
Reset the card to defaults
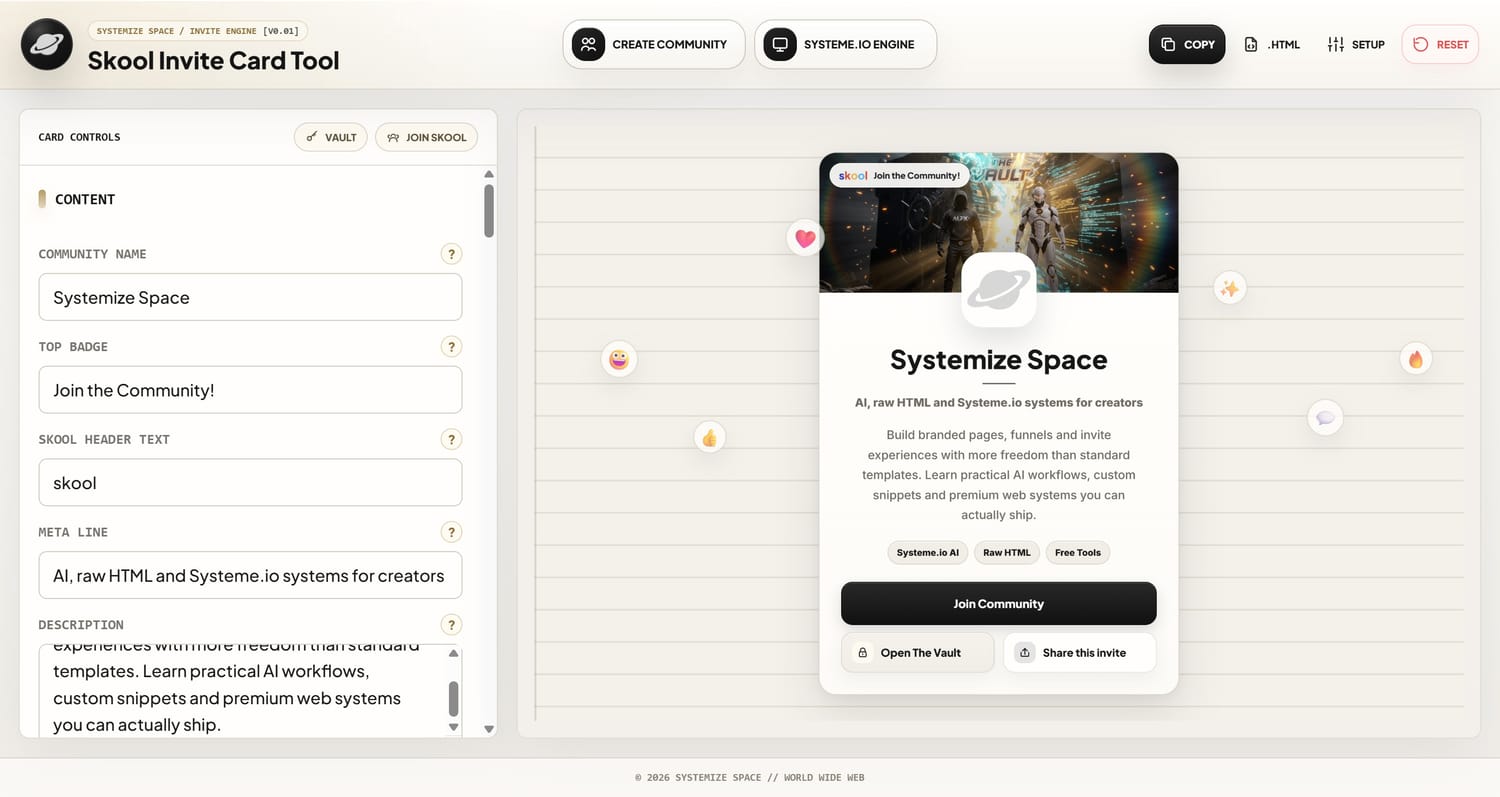[1440, 44]
